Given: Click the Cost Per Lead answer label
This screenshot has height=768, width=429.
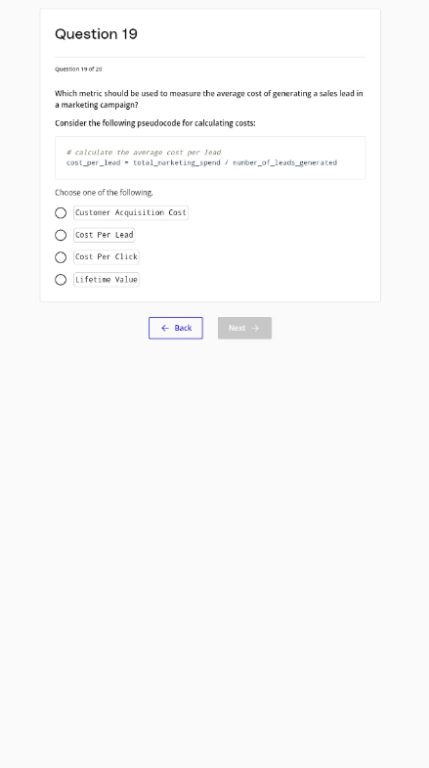Looking at the screenshot, I should point(104,235).
